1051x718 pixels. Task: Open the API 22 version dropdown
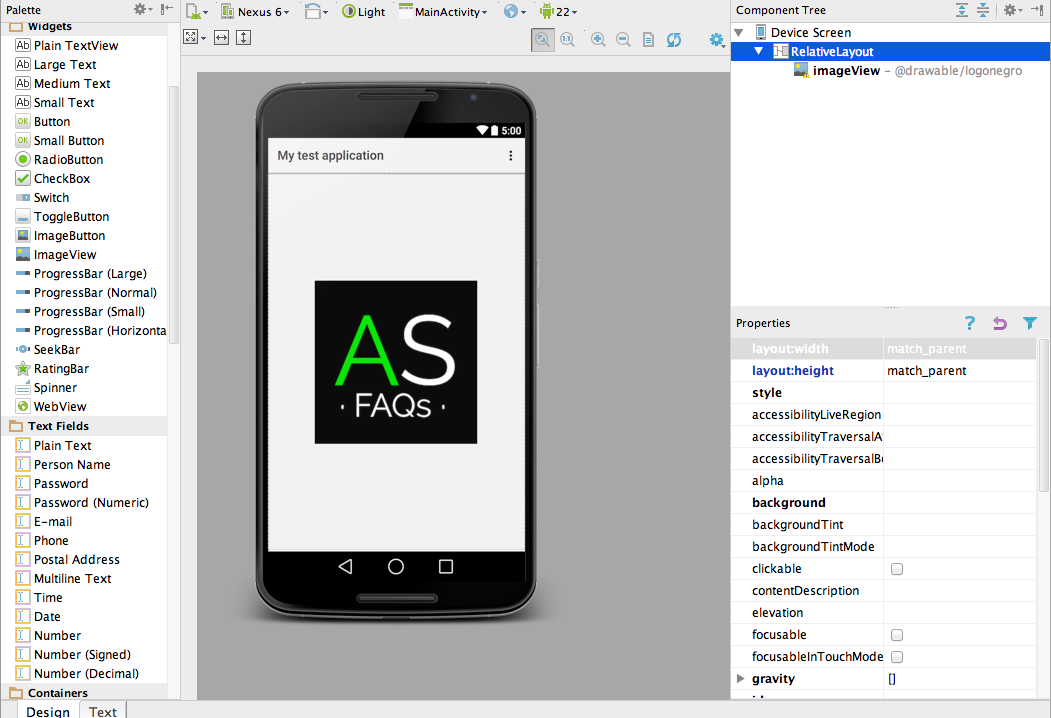click(558, 11)
